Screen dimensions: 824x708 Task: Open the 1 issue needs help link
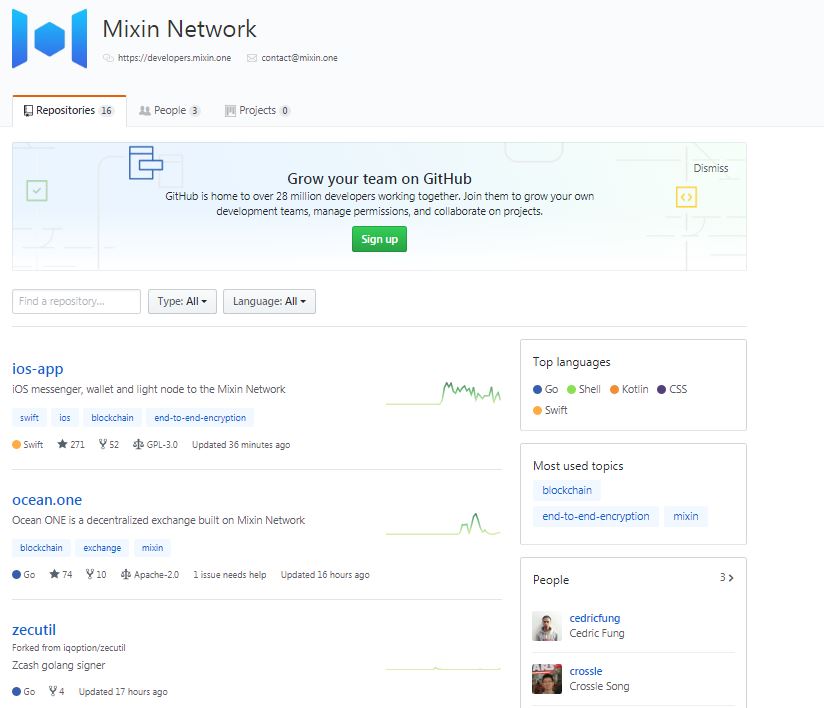(230, 574)
